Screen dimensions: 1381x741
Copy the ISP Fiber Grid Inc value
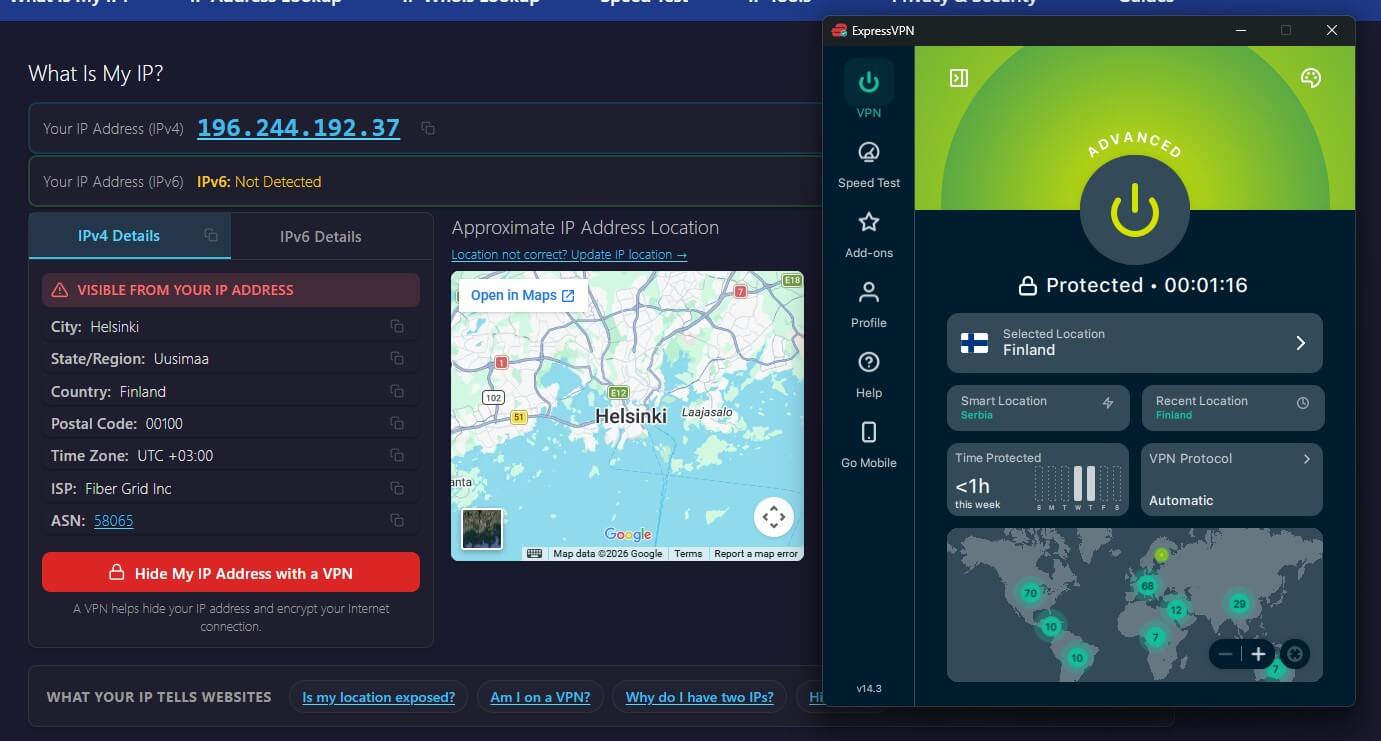397,488
